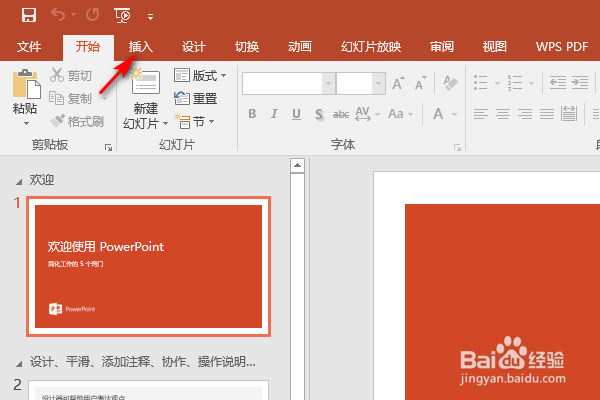Open the 视图 tab
600x400 pixels.
click(494, 47)
